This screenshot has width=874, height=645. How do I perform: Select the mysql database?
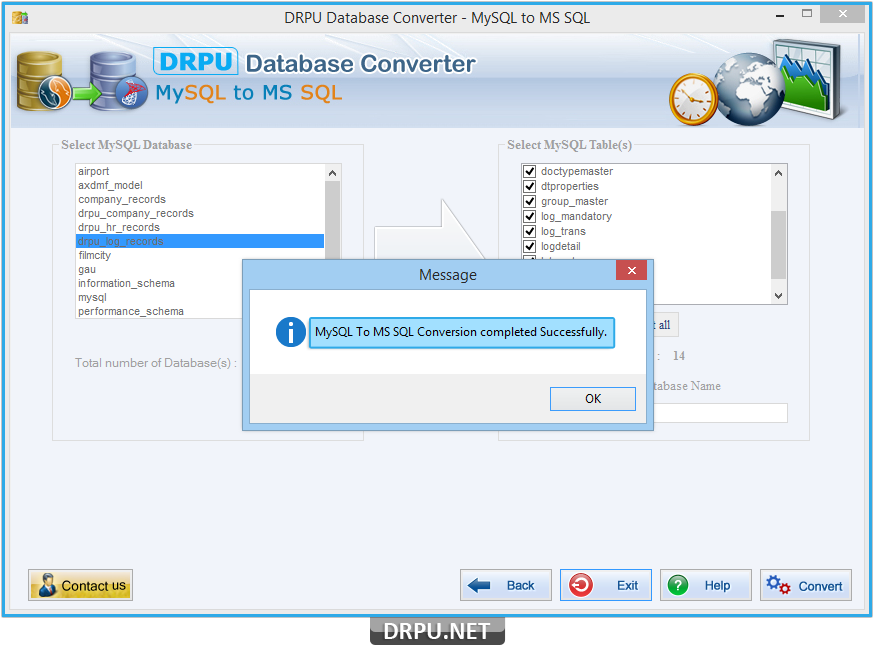coord(159,297)
